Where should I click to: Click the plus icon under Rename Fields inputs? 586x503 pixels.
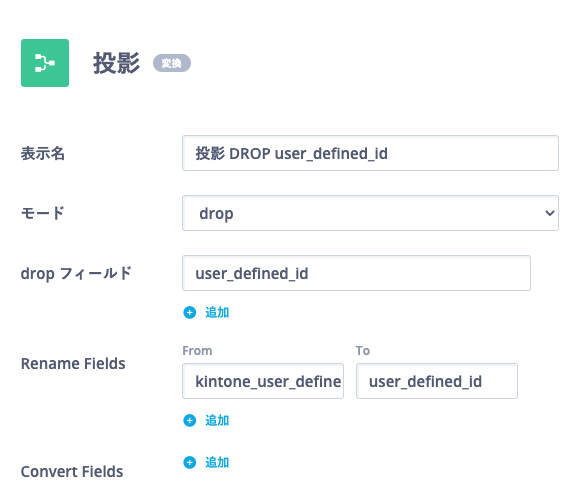[189, 420]
